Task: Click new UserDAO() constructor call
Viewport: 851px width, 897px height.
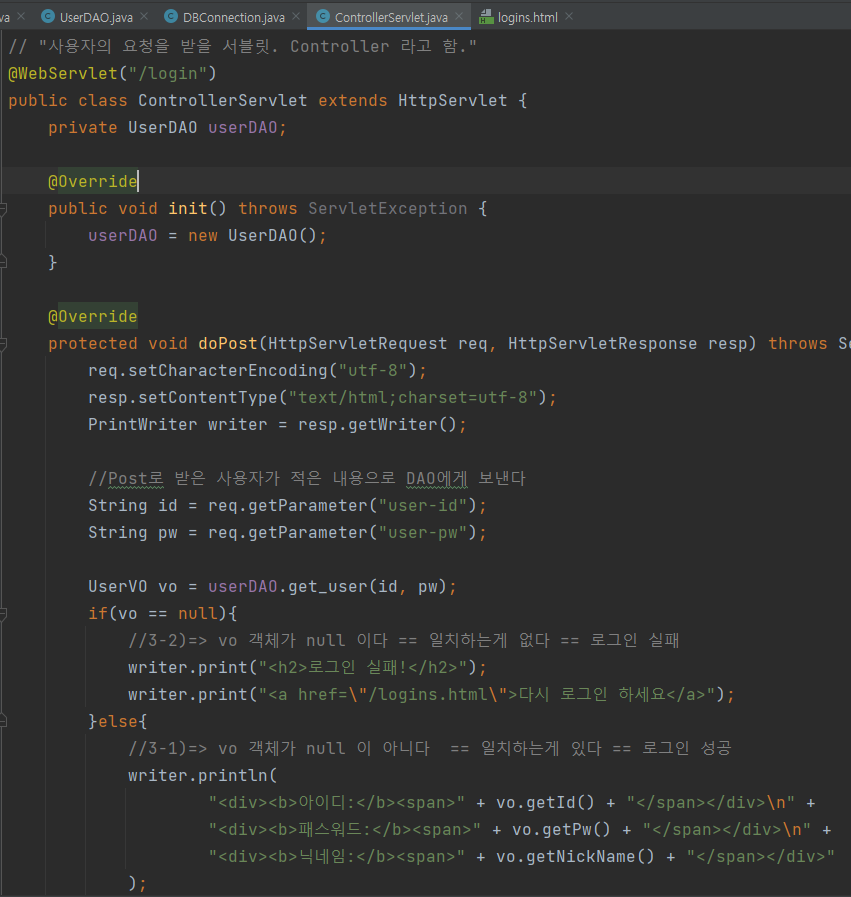Action: click(257, 235)
